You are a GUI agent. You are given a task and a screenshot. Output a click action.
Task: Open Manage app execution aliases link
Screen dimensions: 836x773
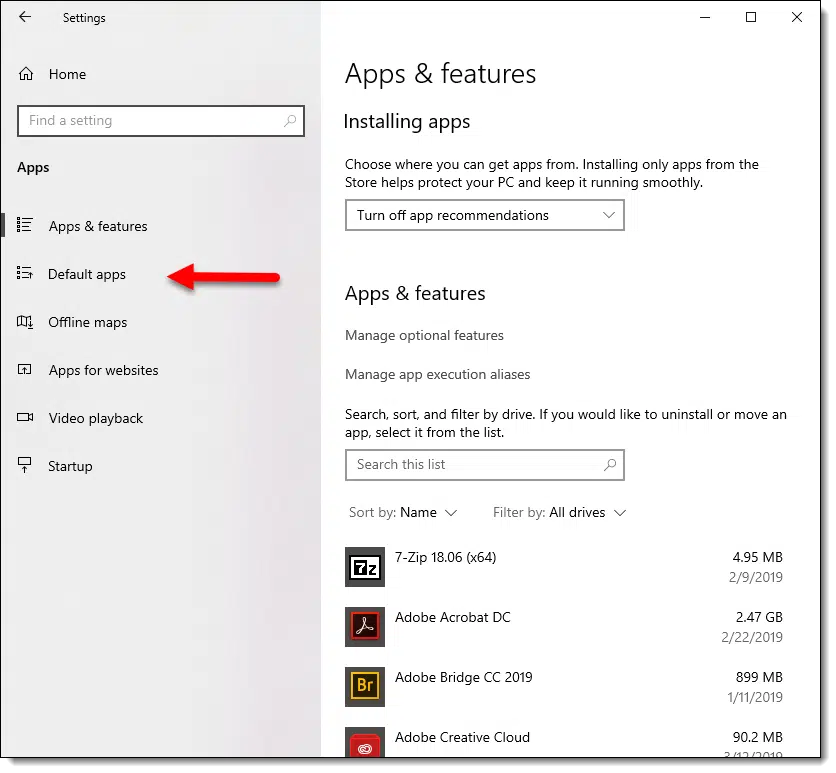[x=437, y=374]
